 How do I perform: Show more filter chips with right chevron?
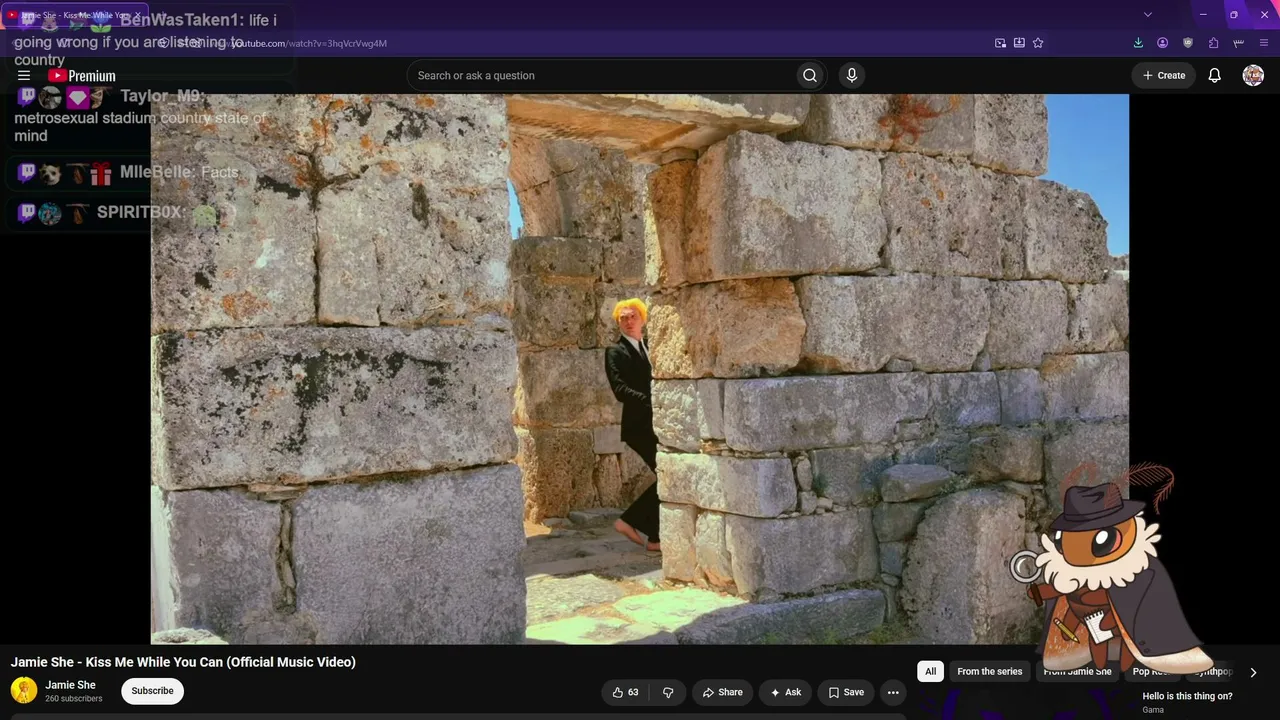point(1253,672)
